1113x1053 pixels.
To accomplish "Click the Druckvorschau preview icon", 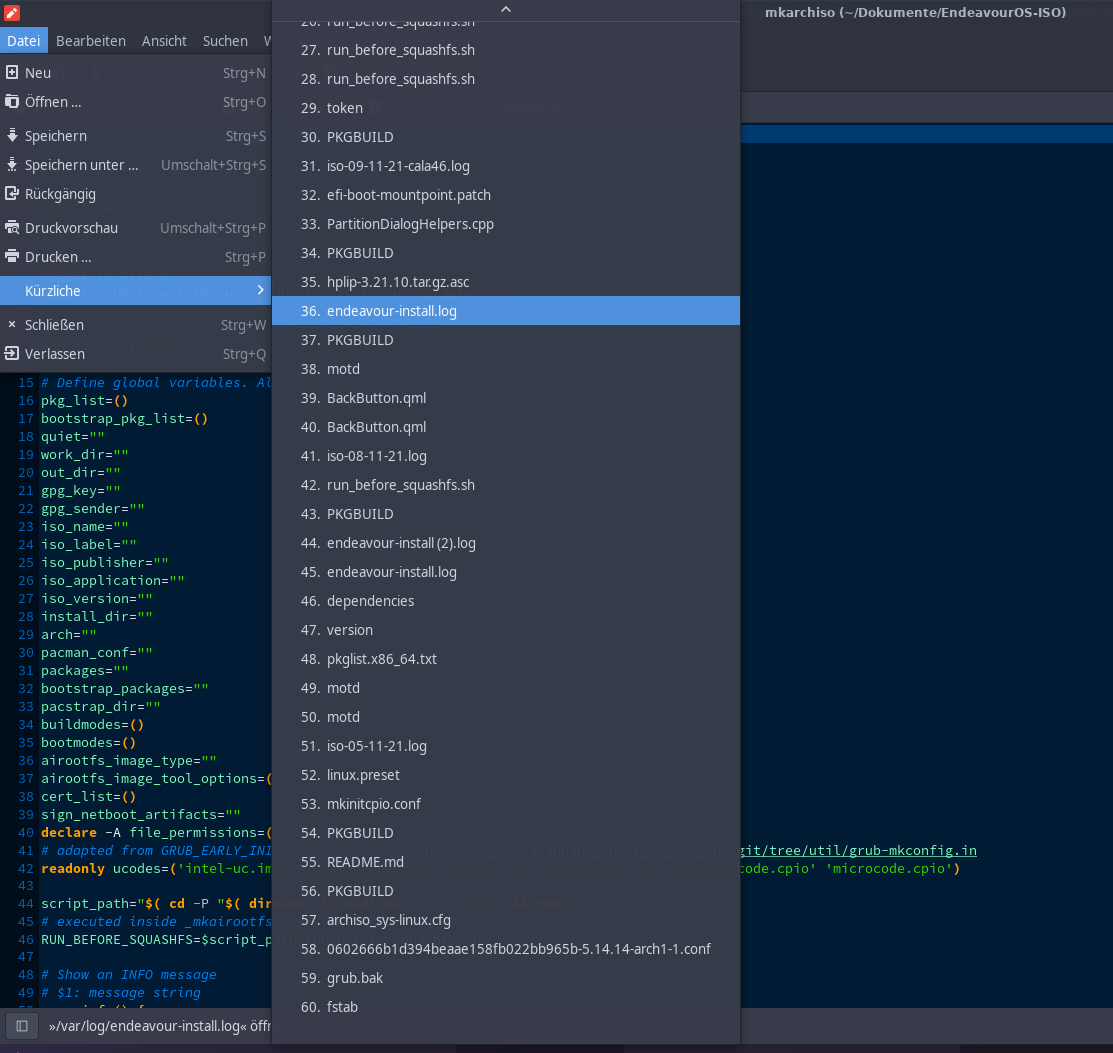I will (12, 227).
